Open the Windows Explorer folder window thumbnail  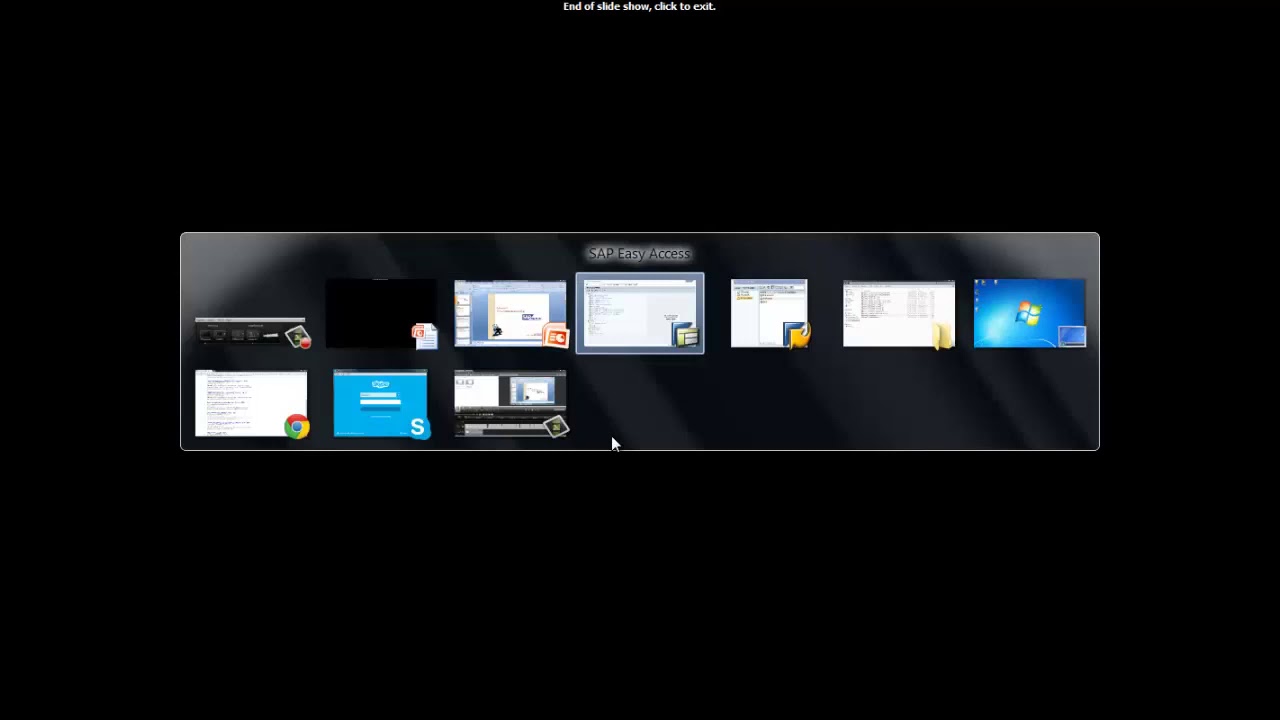point(899,314)
